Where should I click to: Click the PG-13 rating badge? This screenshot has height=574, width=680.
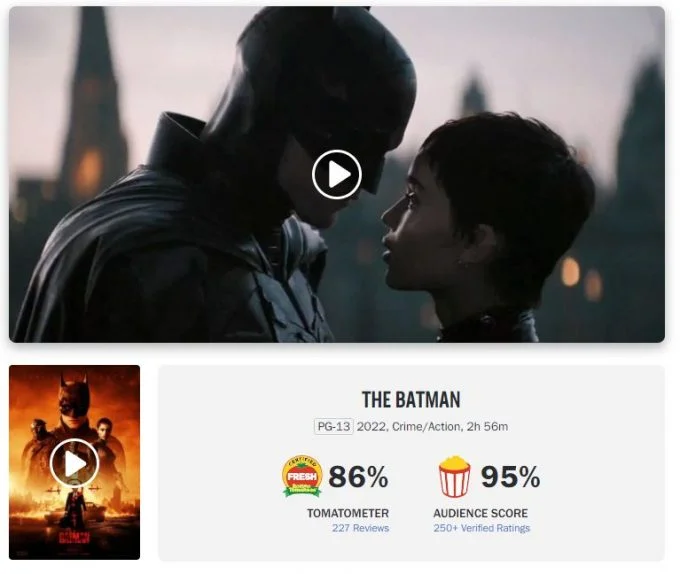click(333, 427)
